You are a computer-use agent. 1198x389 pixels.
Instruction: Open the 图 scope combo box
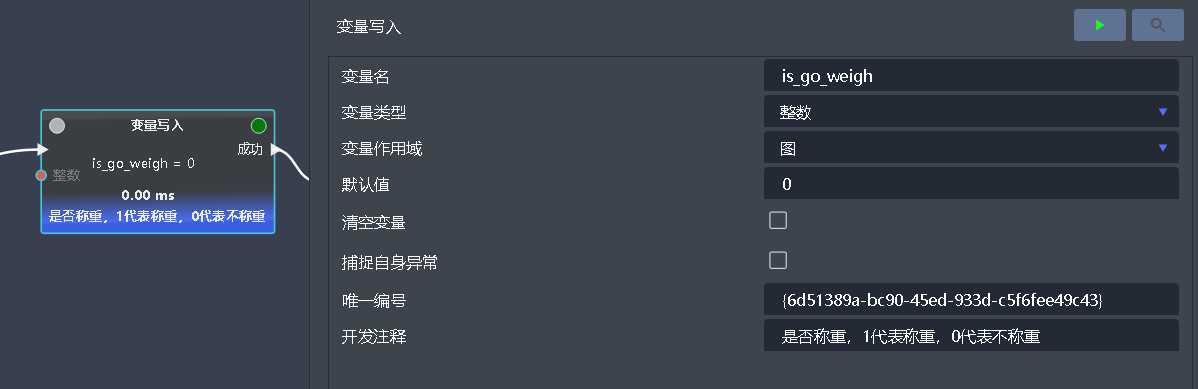[971, 147]
